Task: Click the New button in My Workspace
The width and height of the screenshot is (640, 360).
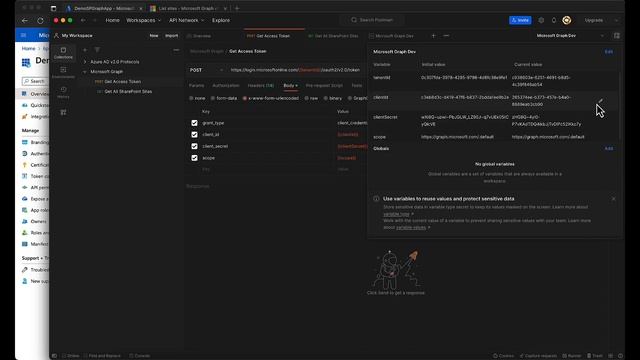Action: coord(154,36)
